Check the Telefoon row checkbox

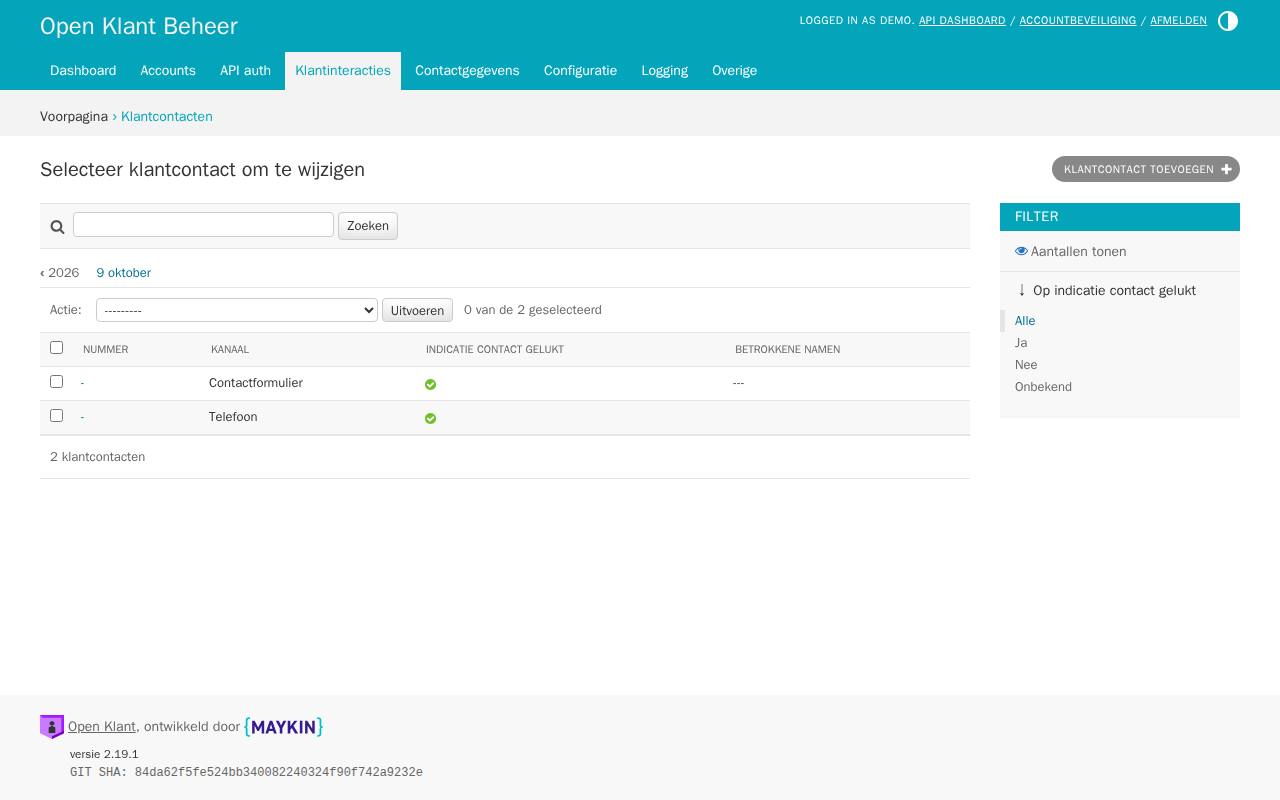click(56, 415)
